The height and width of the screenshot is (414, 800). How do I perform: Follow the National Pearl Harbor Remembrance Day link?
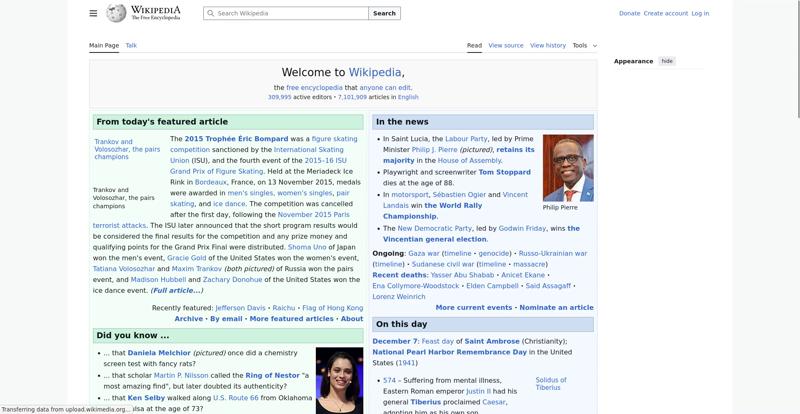point(449,352)
